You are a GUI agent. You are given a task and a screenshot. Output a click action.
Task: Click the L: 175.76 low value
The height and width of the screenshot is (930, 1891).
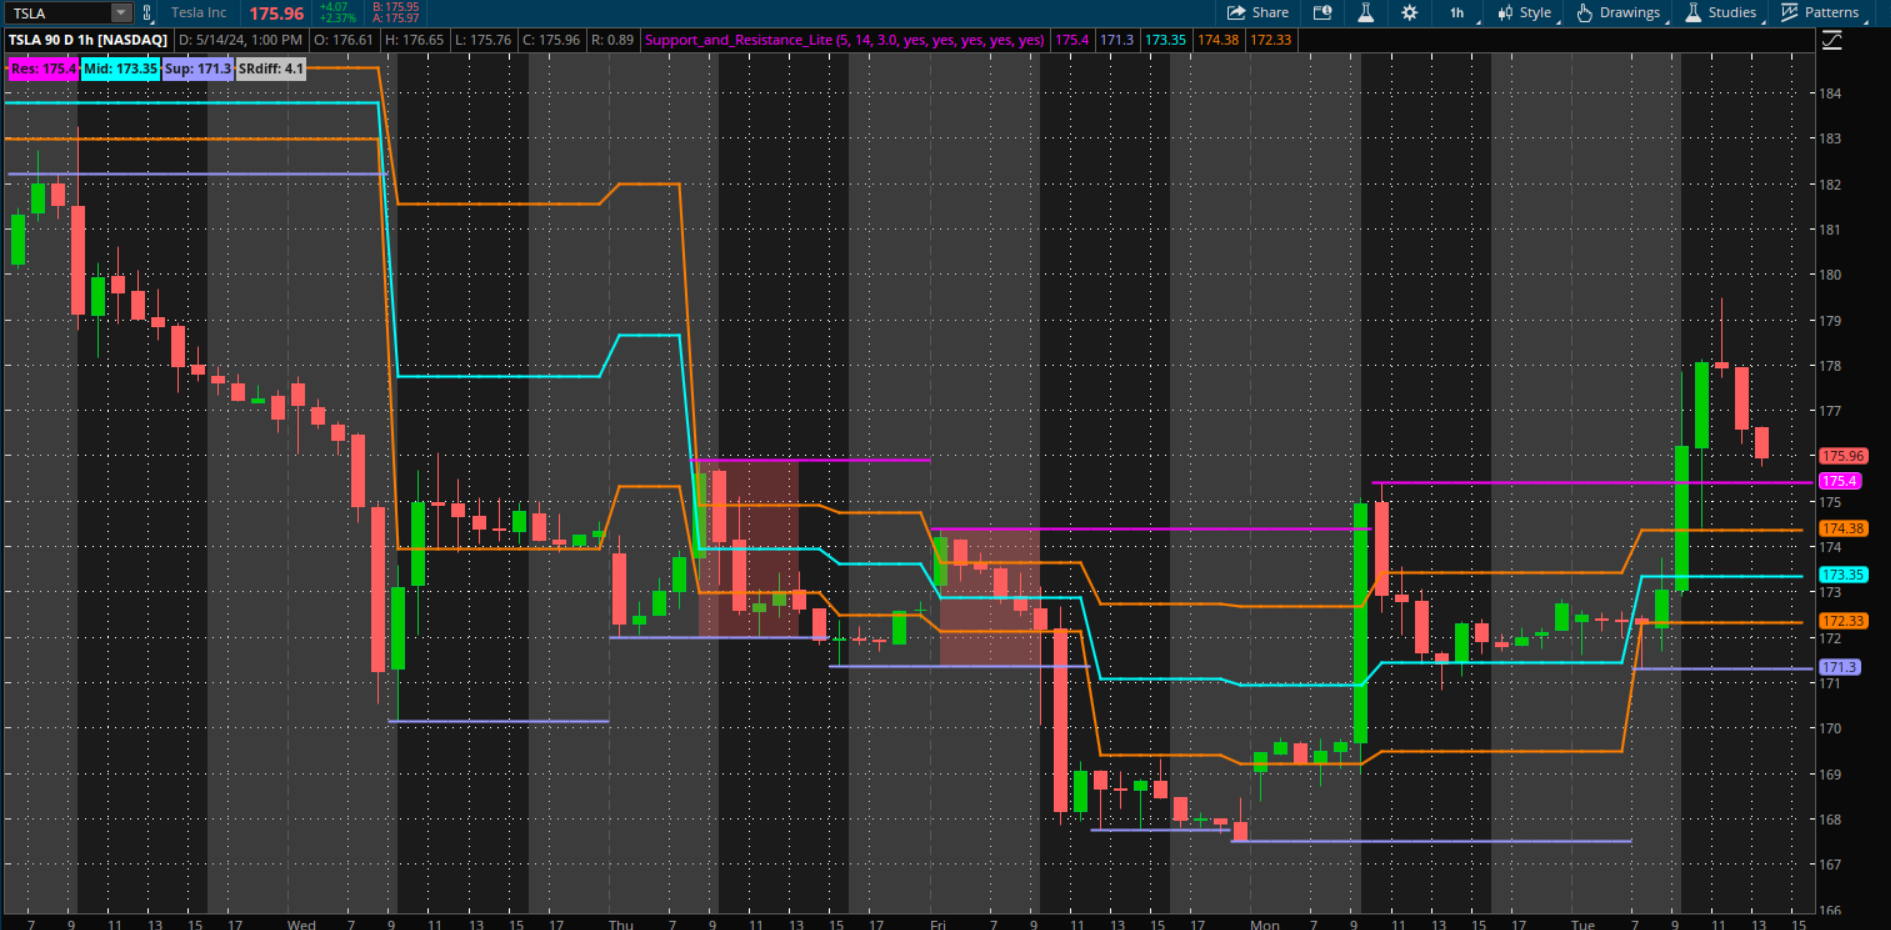(483, 40)
